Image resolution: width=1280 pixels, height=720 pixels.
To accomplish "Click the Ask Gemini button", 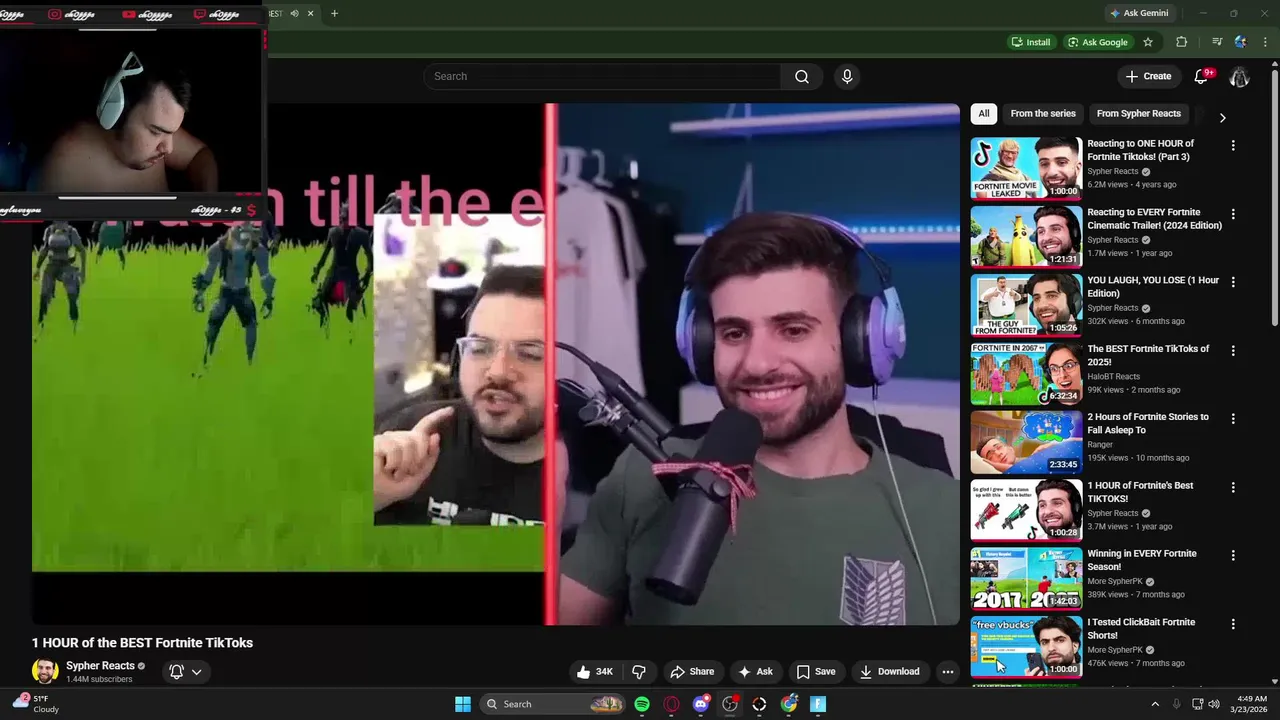I will coord(1139,13).
